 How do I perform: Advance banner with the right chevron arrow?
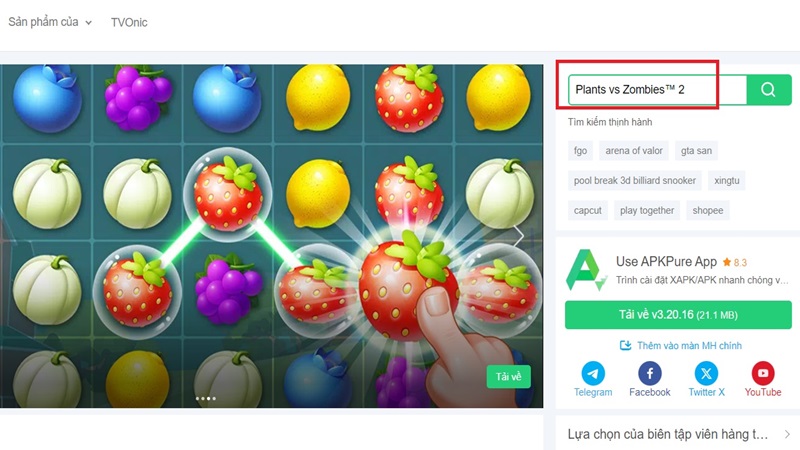click(x=518, y=236)
